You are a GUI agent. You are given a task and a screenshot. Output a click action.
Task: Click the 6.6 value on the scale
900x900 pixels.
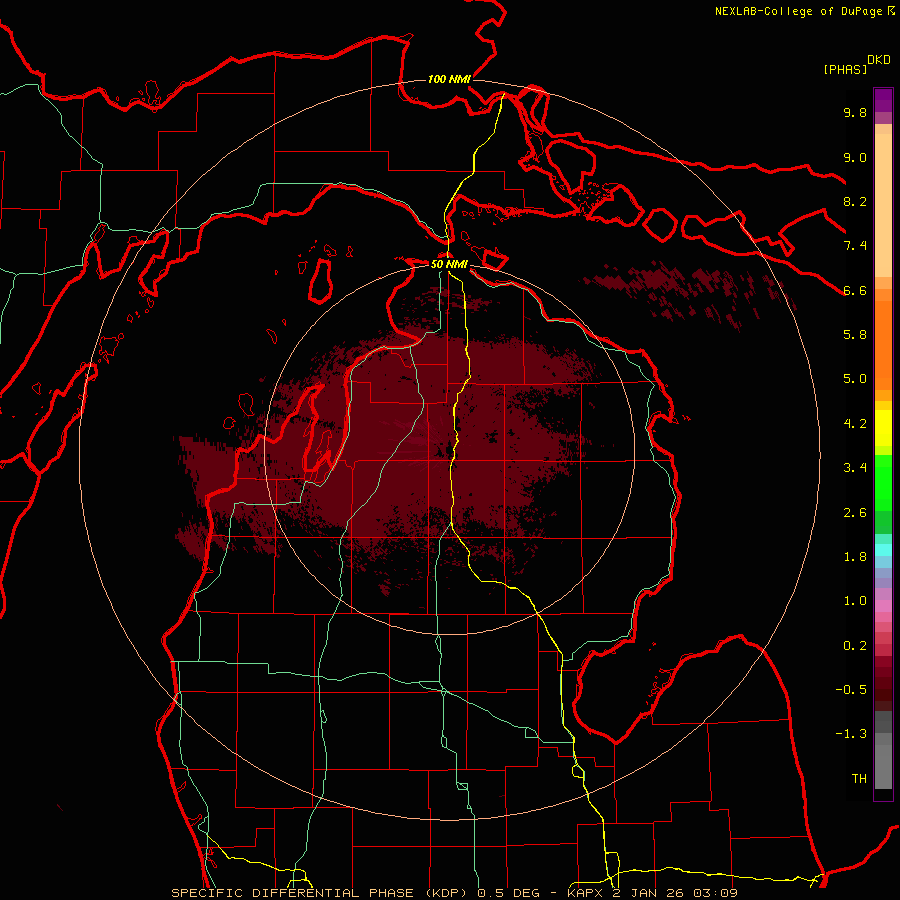point(855,290)
